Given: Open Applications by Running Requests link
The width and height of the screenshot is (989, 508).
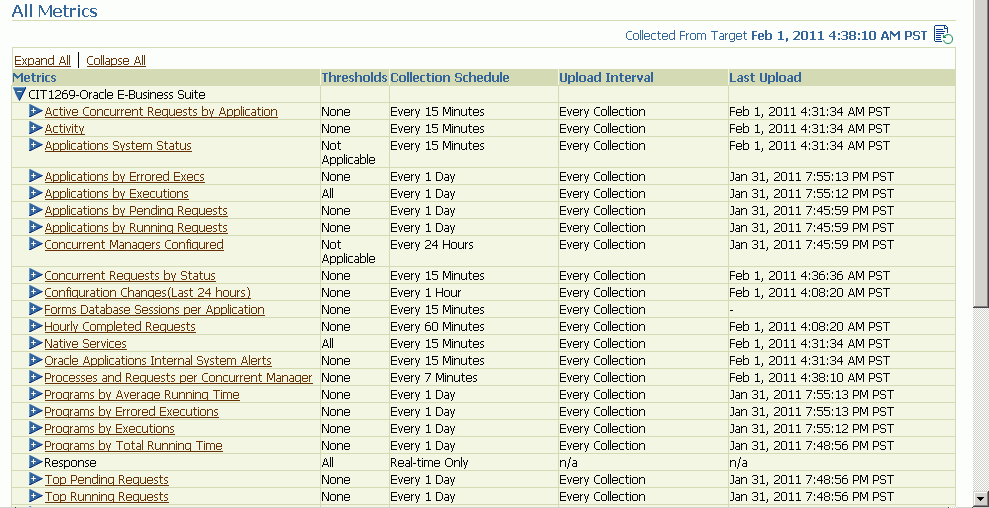Looking at the screenshot, I should coord(136,228).
